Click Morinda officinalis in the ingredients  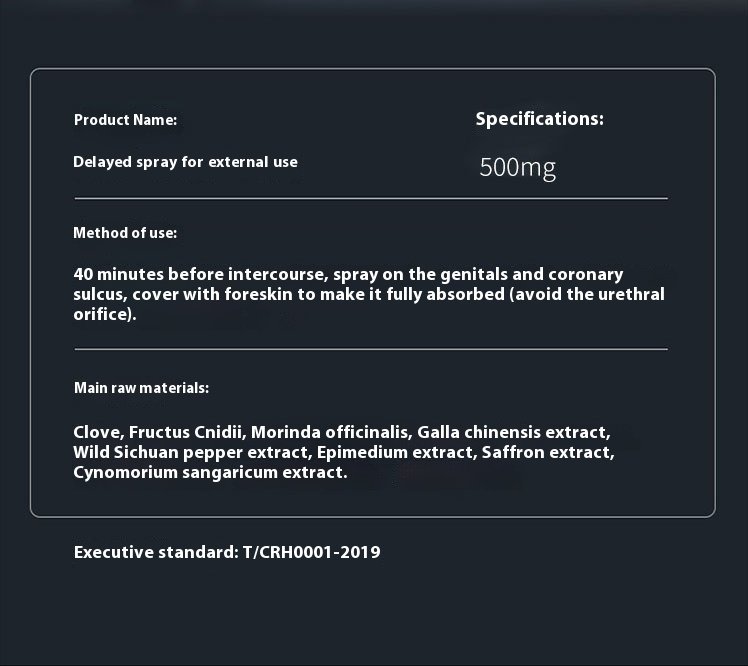coord(329,432)
